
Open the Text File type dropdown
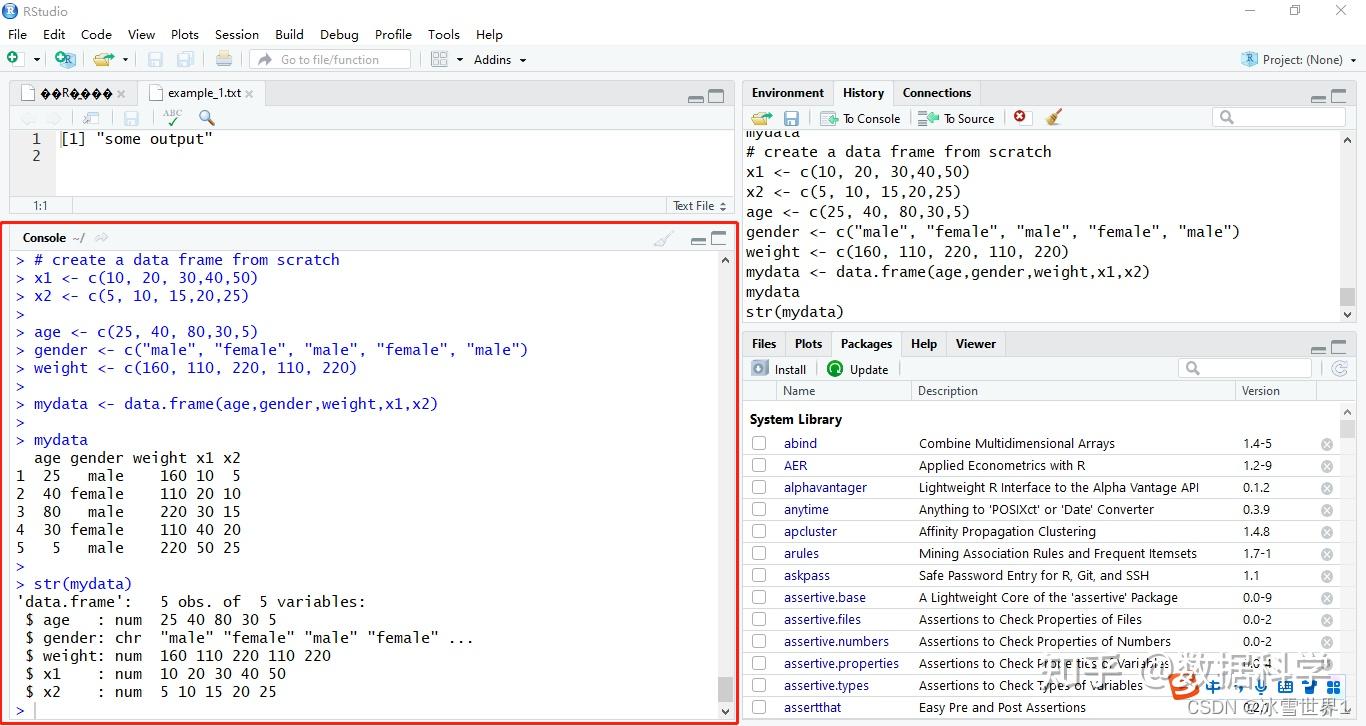(699, 206)
